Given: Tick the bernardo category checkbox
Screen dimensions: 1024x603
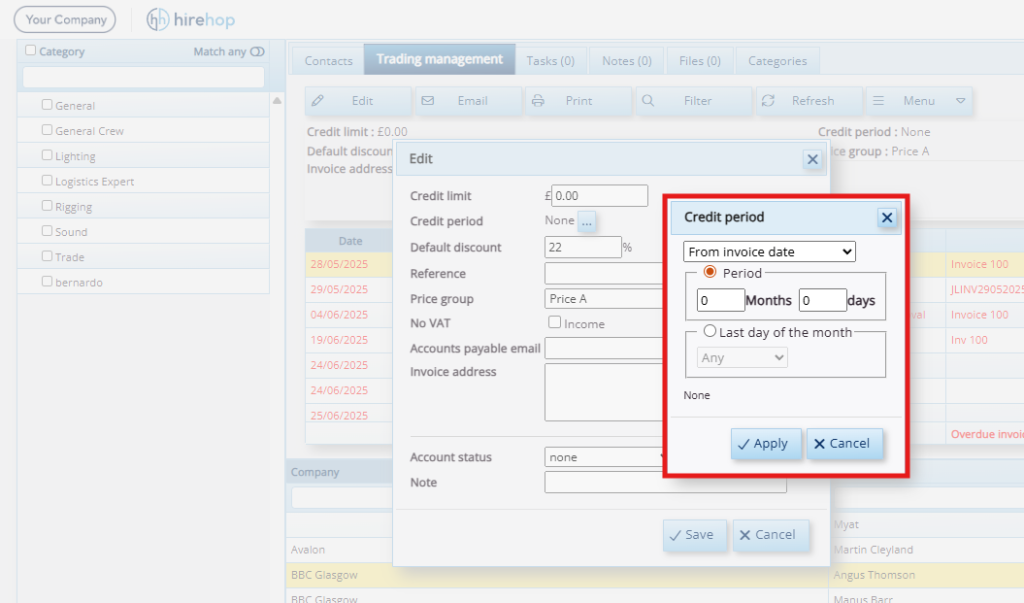Looking at the screenshot, I should [47, 282].
